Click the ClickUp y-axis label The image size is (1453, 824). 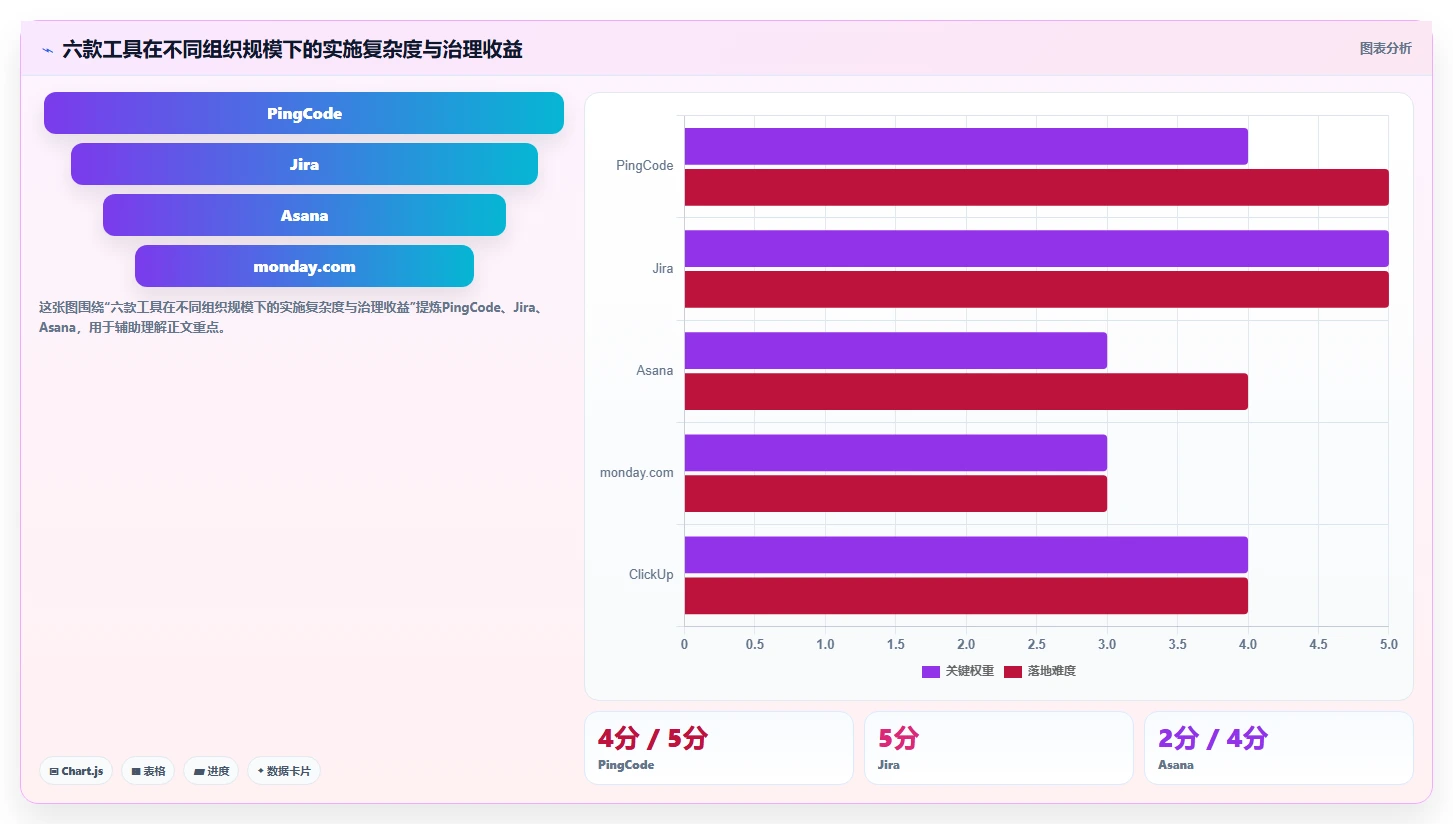[651, 574]
